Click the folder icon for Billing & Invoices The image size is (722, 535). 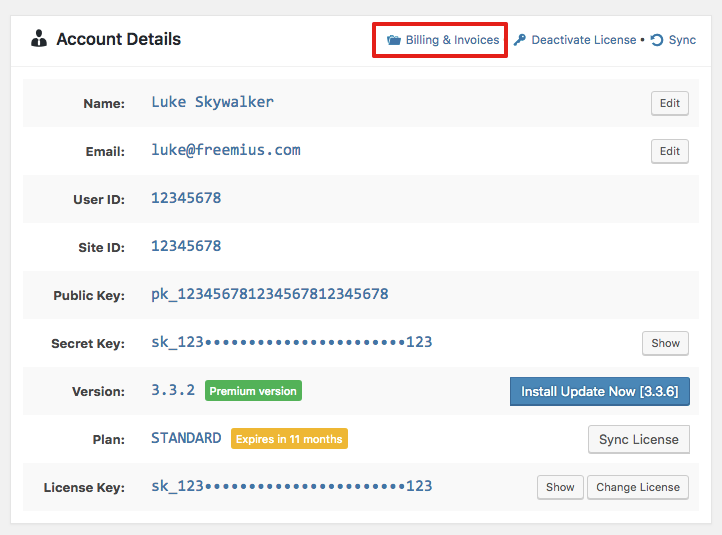click(393, 40)
